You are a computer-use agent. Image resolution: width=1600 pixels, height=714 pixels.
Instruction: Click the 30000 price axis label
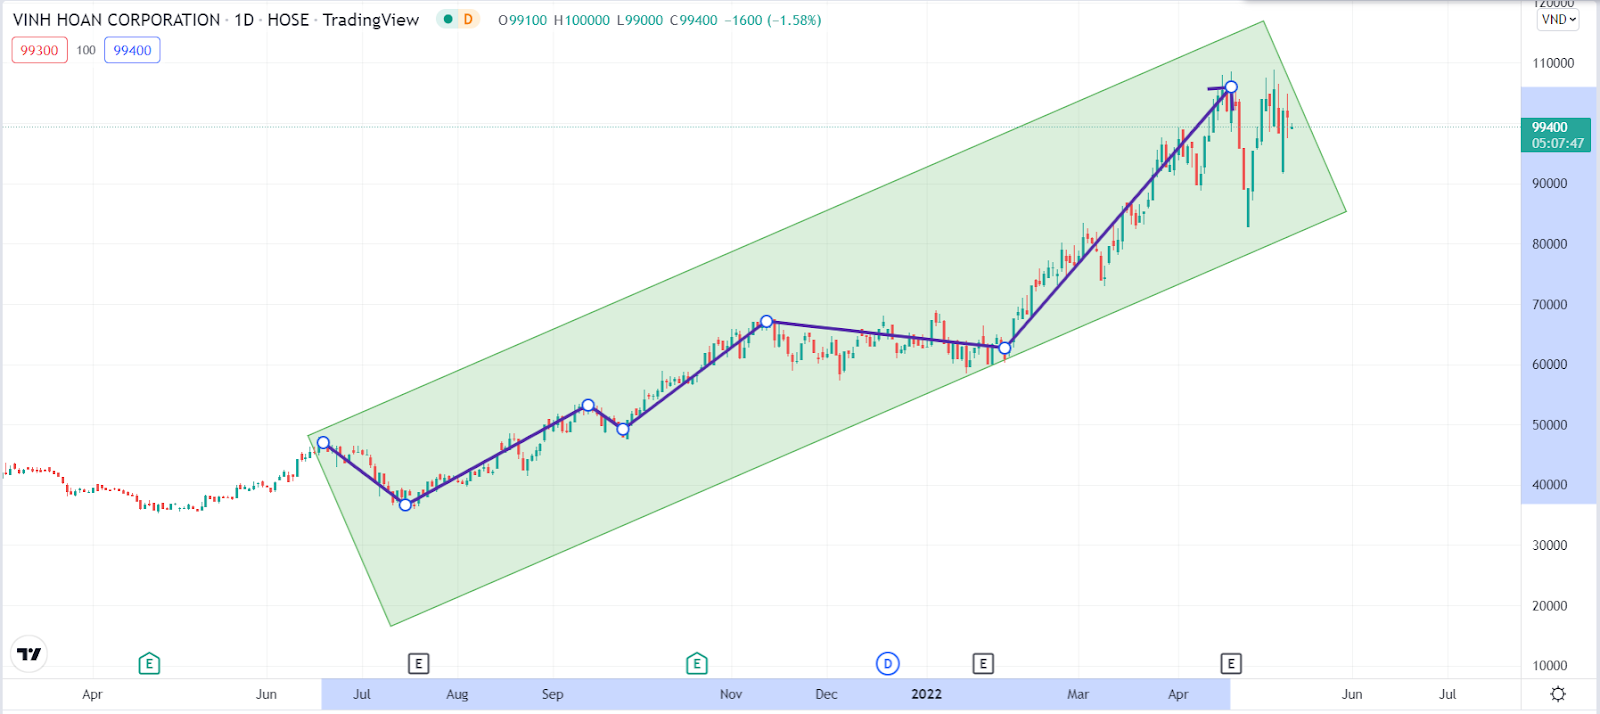1549,546
